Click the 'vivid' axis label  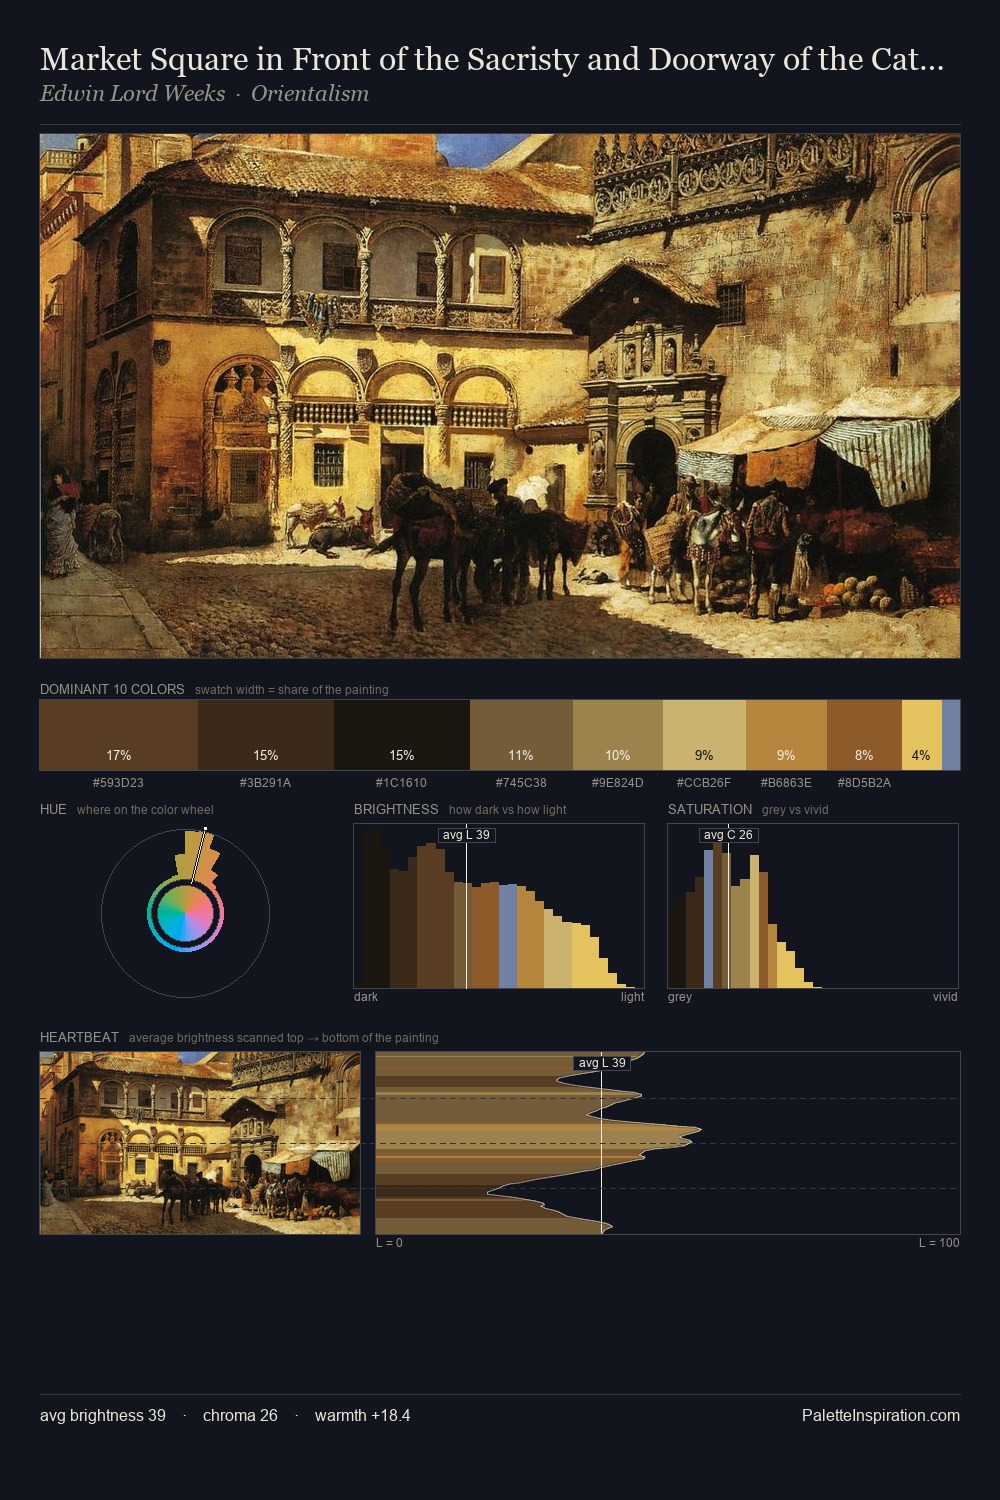(945, 997)
